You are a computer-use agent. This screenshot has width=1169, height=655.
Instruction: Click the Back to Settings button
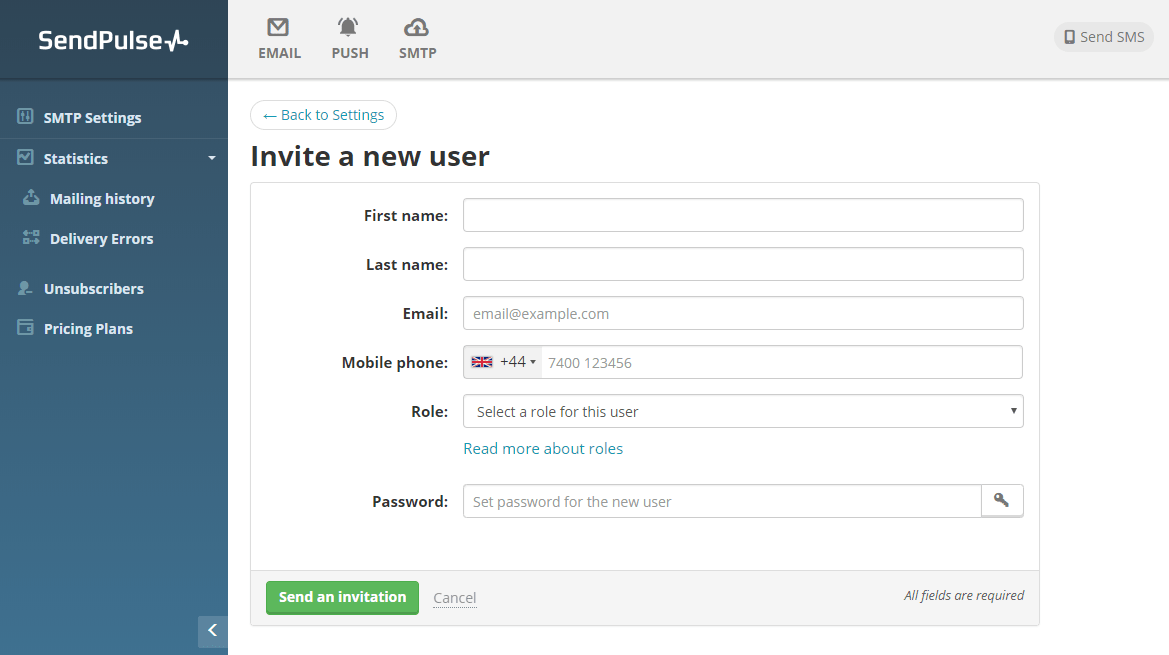[x=323, y=115]
